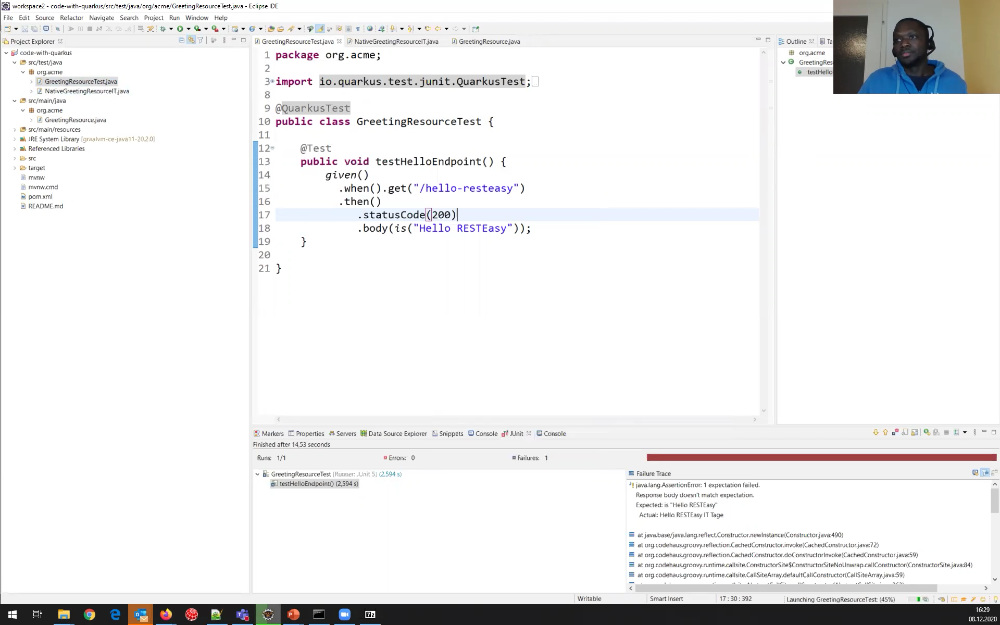Open the Refactor menu
This screenshot has width=1000, height=625.
[x=71, y=18]
